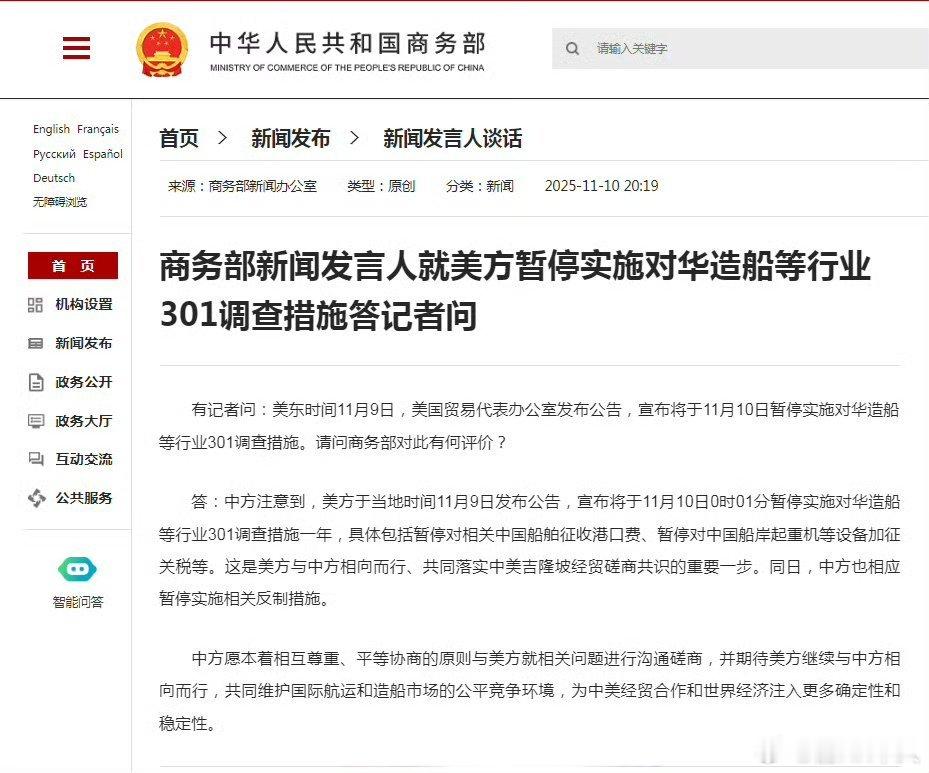Click the search magnifier icon
The height and width of the screenshot is (773, 929).
(572, 49)
